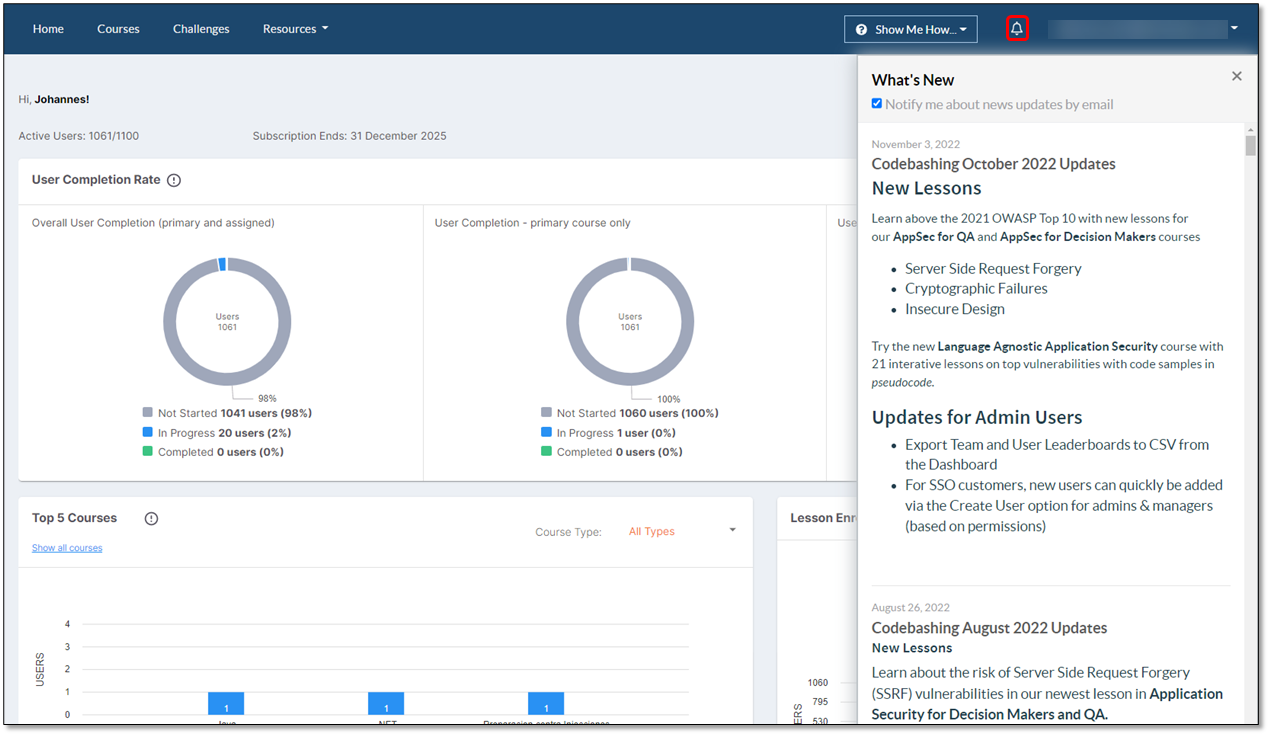Image resolution: width=1269 pixels, height=735 pixels.
Task: Open Codebashing August 2022 Updates heading
Action: [990, 628]
